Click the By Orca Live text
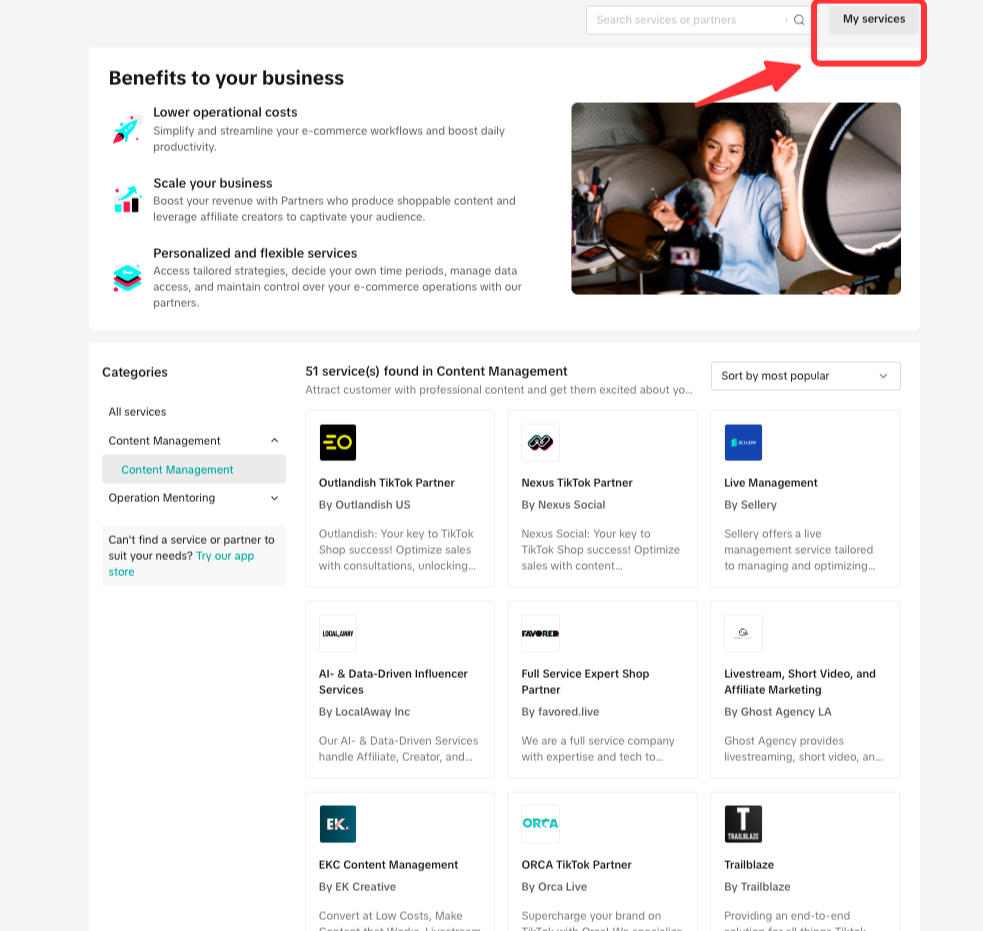 point(554,886)
